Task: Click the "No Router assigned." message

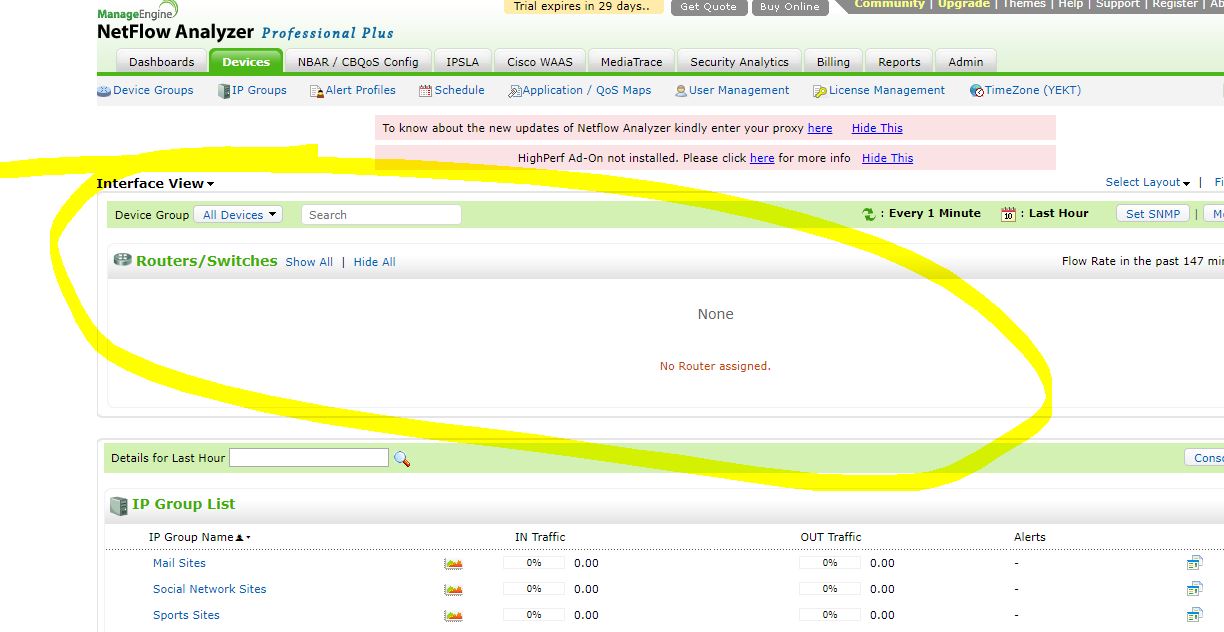Action: click(x=715, y=367)
